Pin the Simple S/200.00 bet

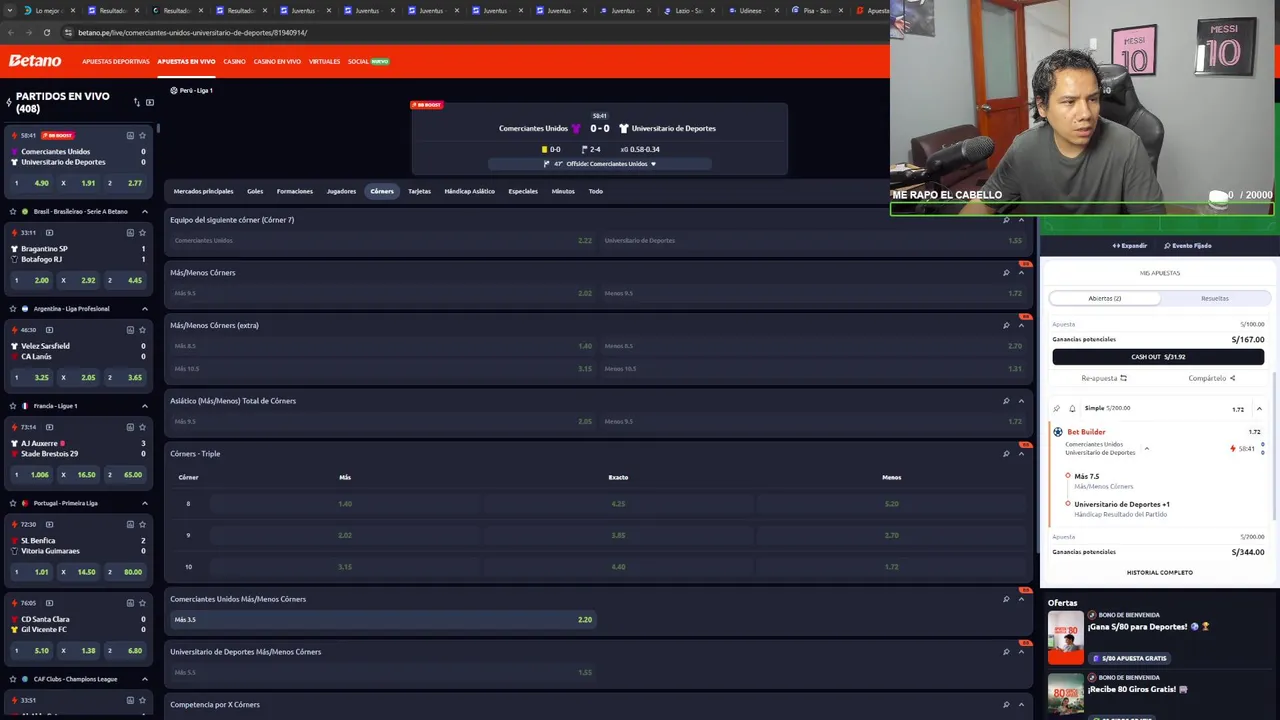[x=1057, y=408]
